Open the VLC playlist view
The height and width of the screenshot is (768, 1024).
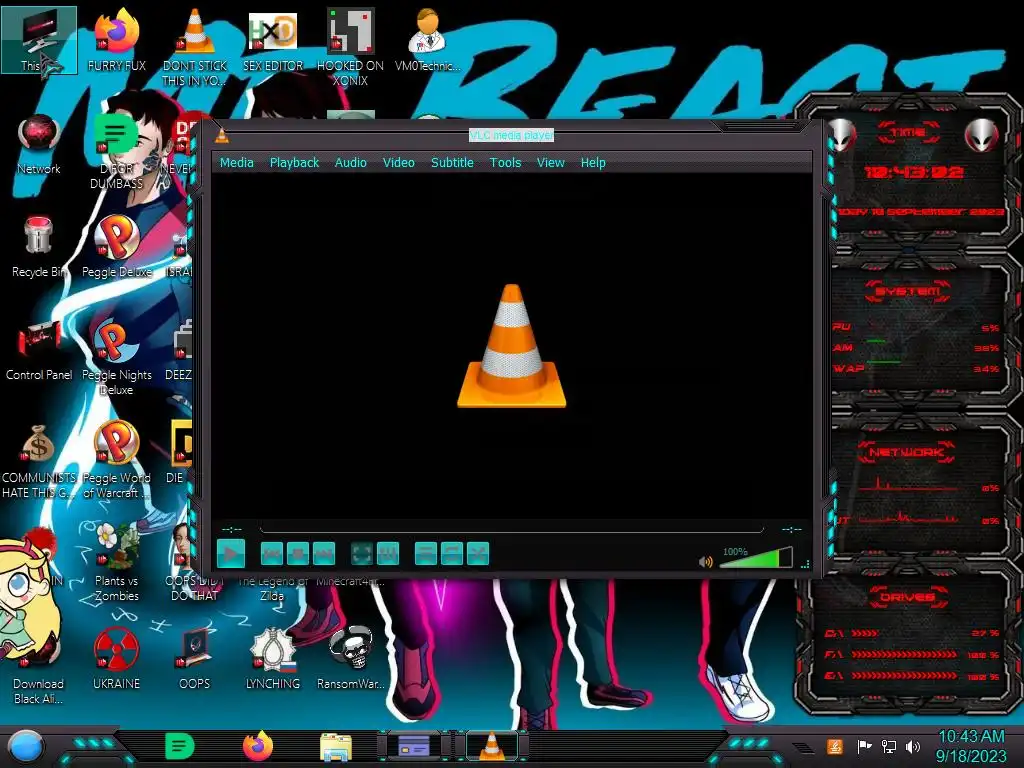426,554
